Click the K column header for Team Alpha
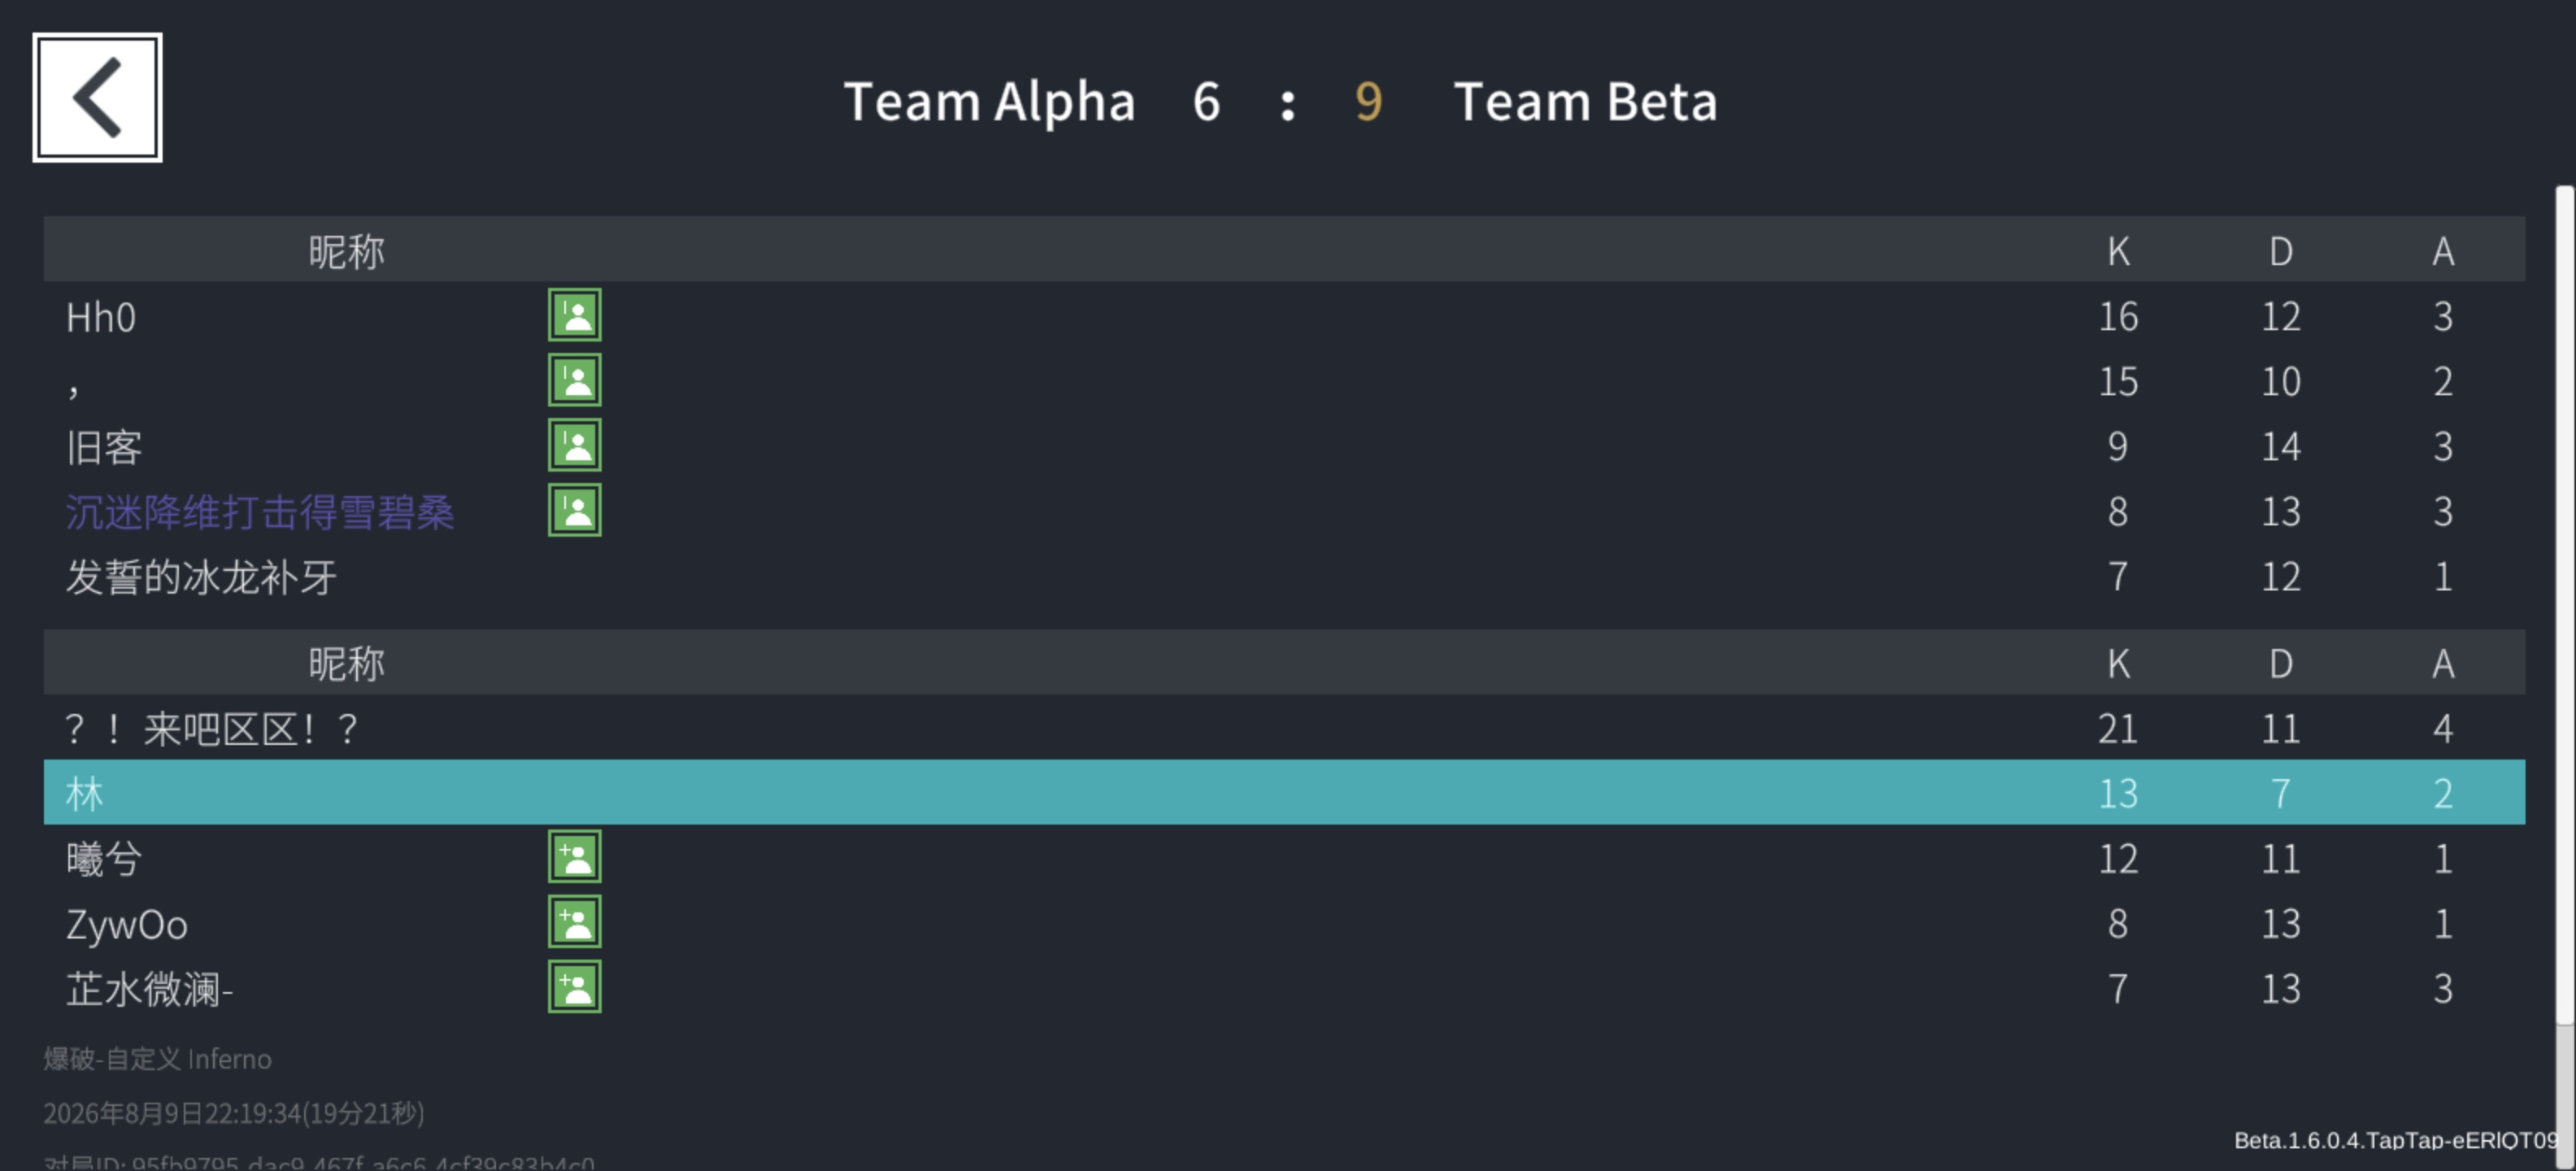 tap(2118, 251)
